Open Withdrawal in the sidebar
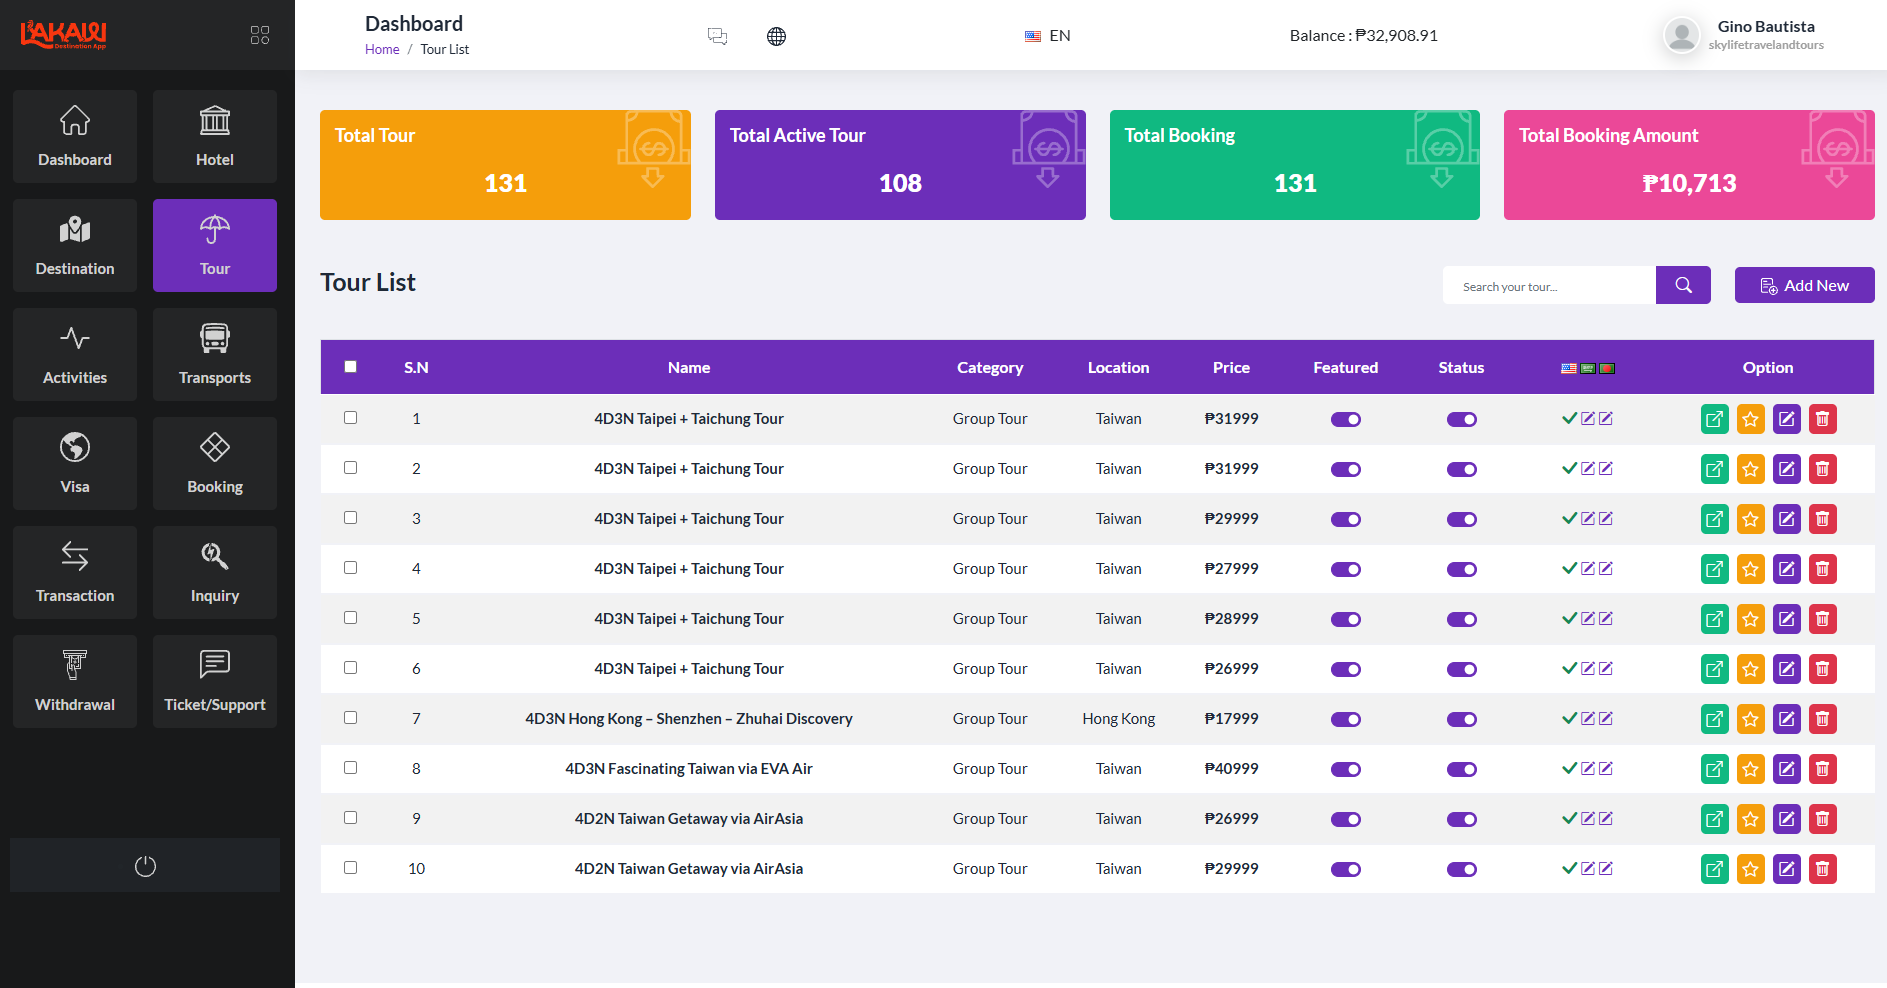 (75, 681)
